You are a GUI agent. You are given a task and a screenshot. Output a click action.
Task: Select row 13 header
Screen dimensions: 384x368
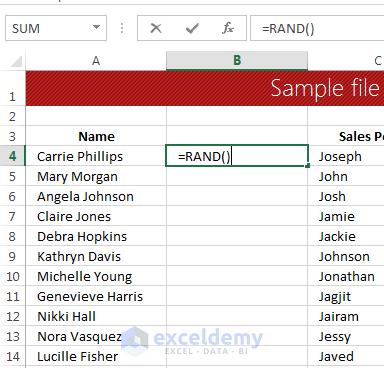pyautogui.click(x=13, y=336)
